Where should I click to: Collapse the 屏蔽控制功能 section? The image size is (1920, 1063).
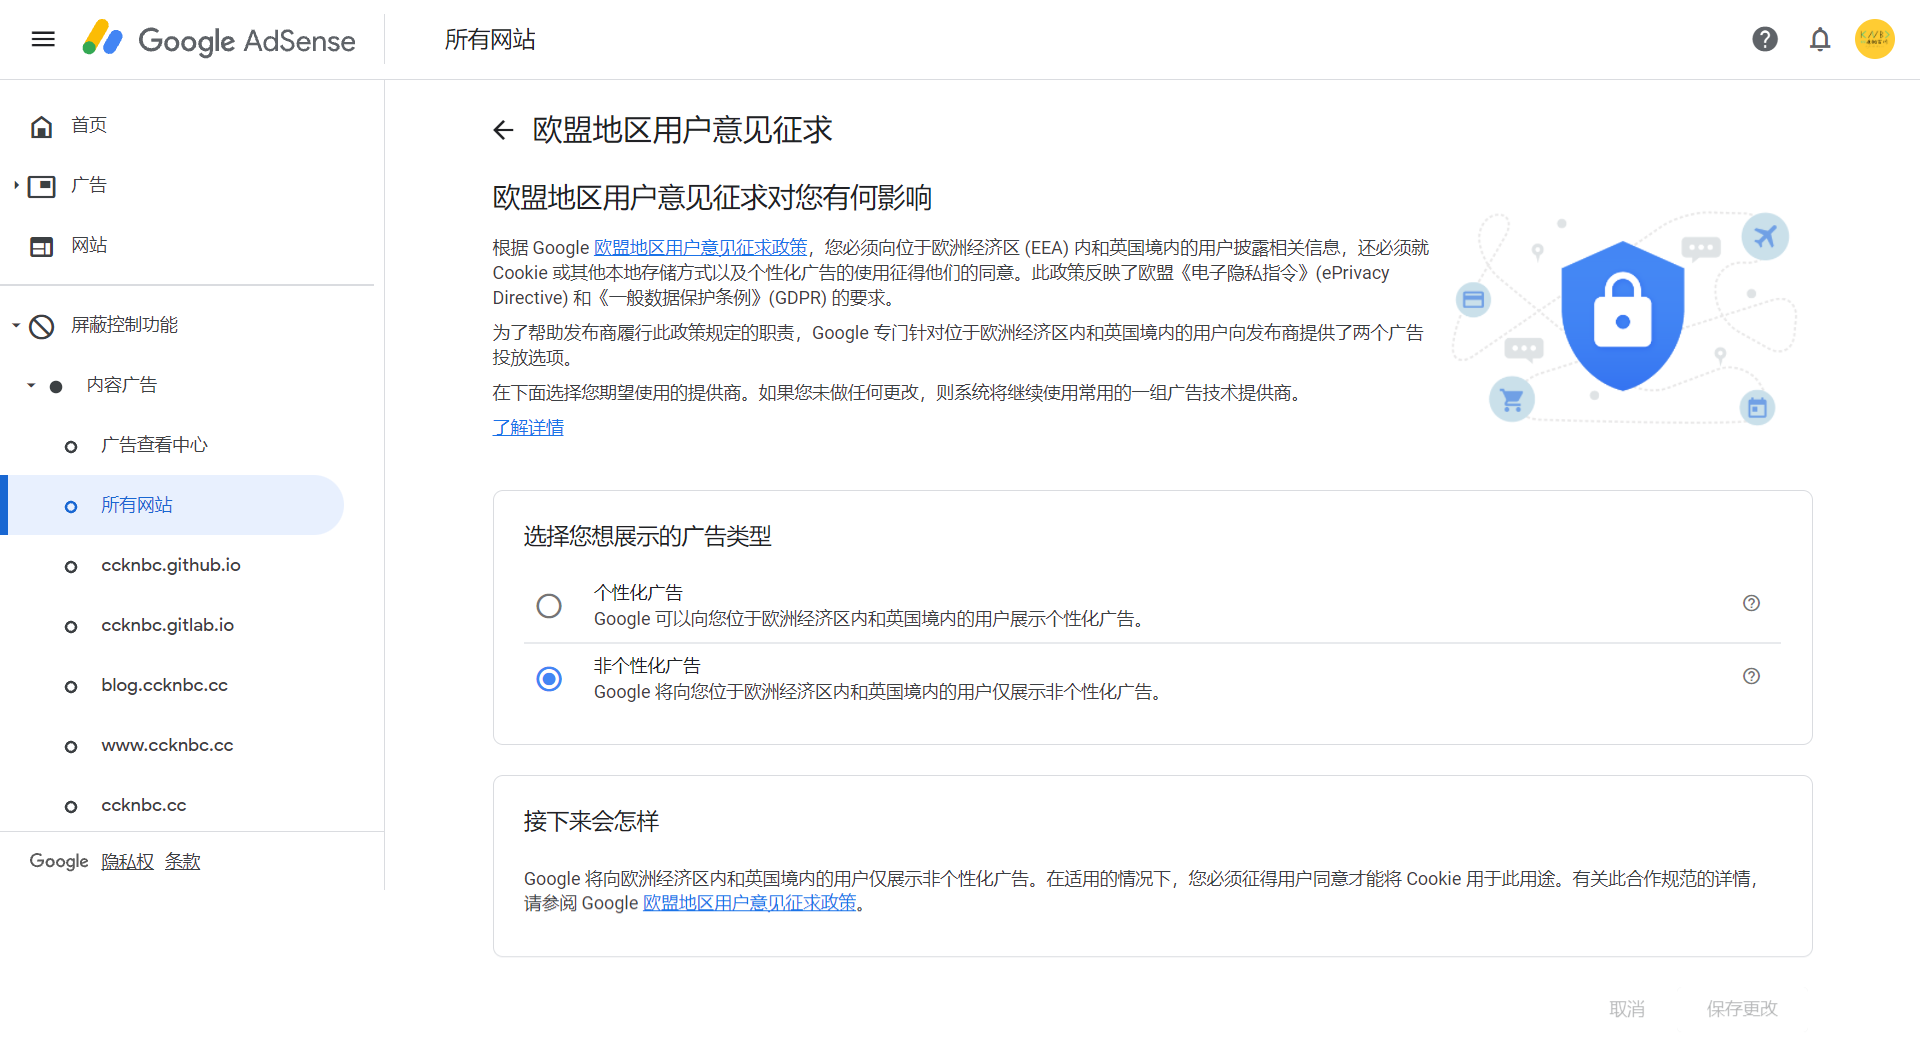[15, 325]
